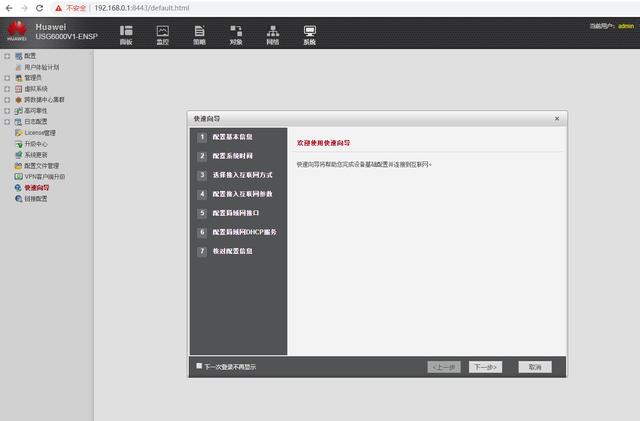Image resolution: width=640 pixels, height=421 pixels.
Task: Toggle 下一次登录不再显示 checkbox
Action: 199,366
